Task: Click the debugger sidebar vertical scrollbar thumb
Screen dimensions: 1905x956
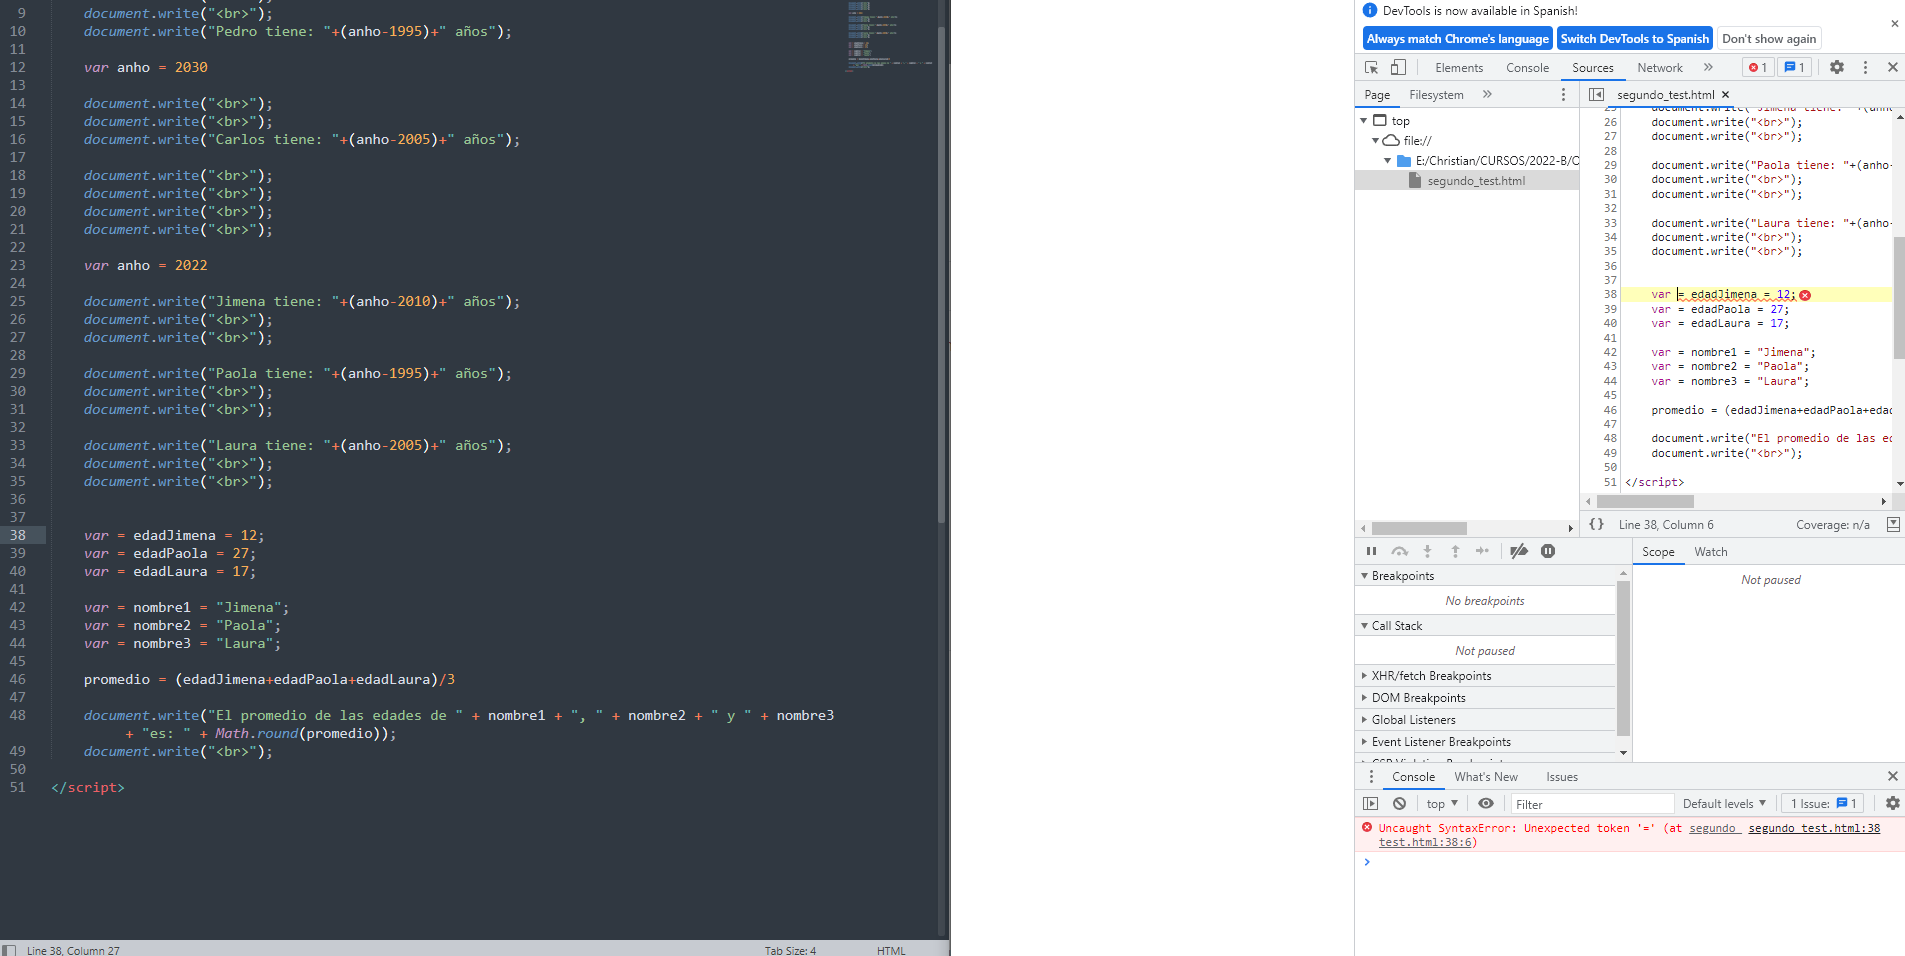Action: point(1623,658)
